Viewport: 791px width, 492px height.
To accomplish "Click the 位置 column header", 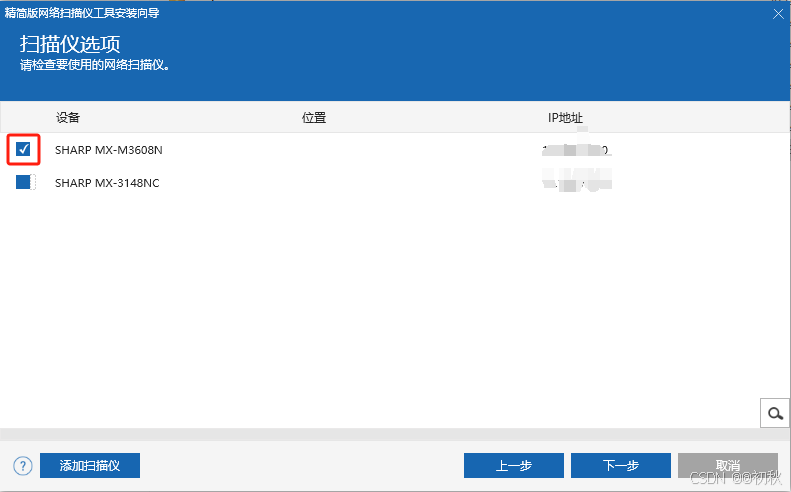I will pos(314,118).
